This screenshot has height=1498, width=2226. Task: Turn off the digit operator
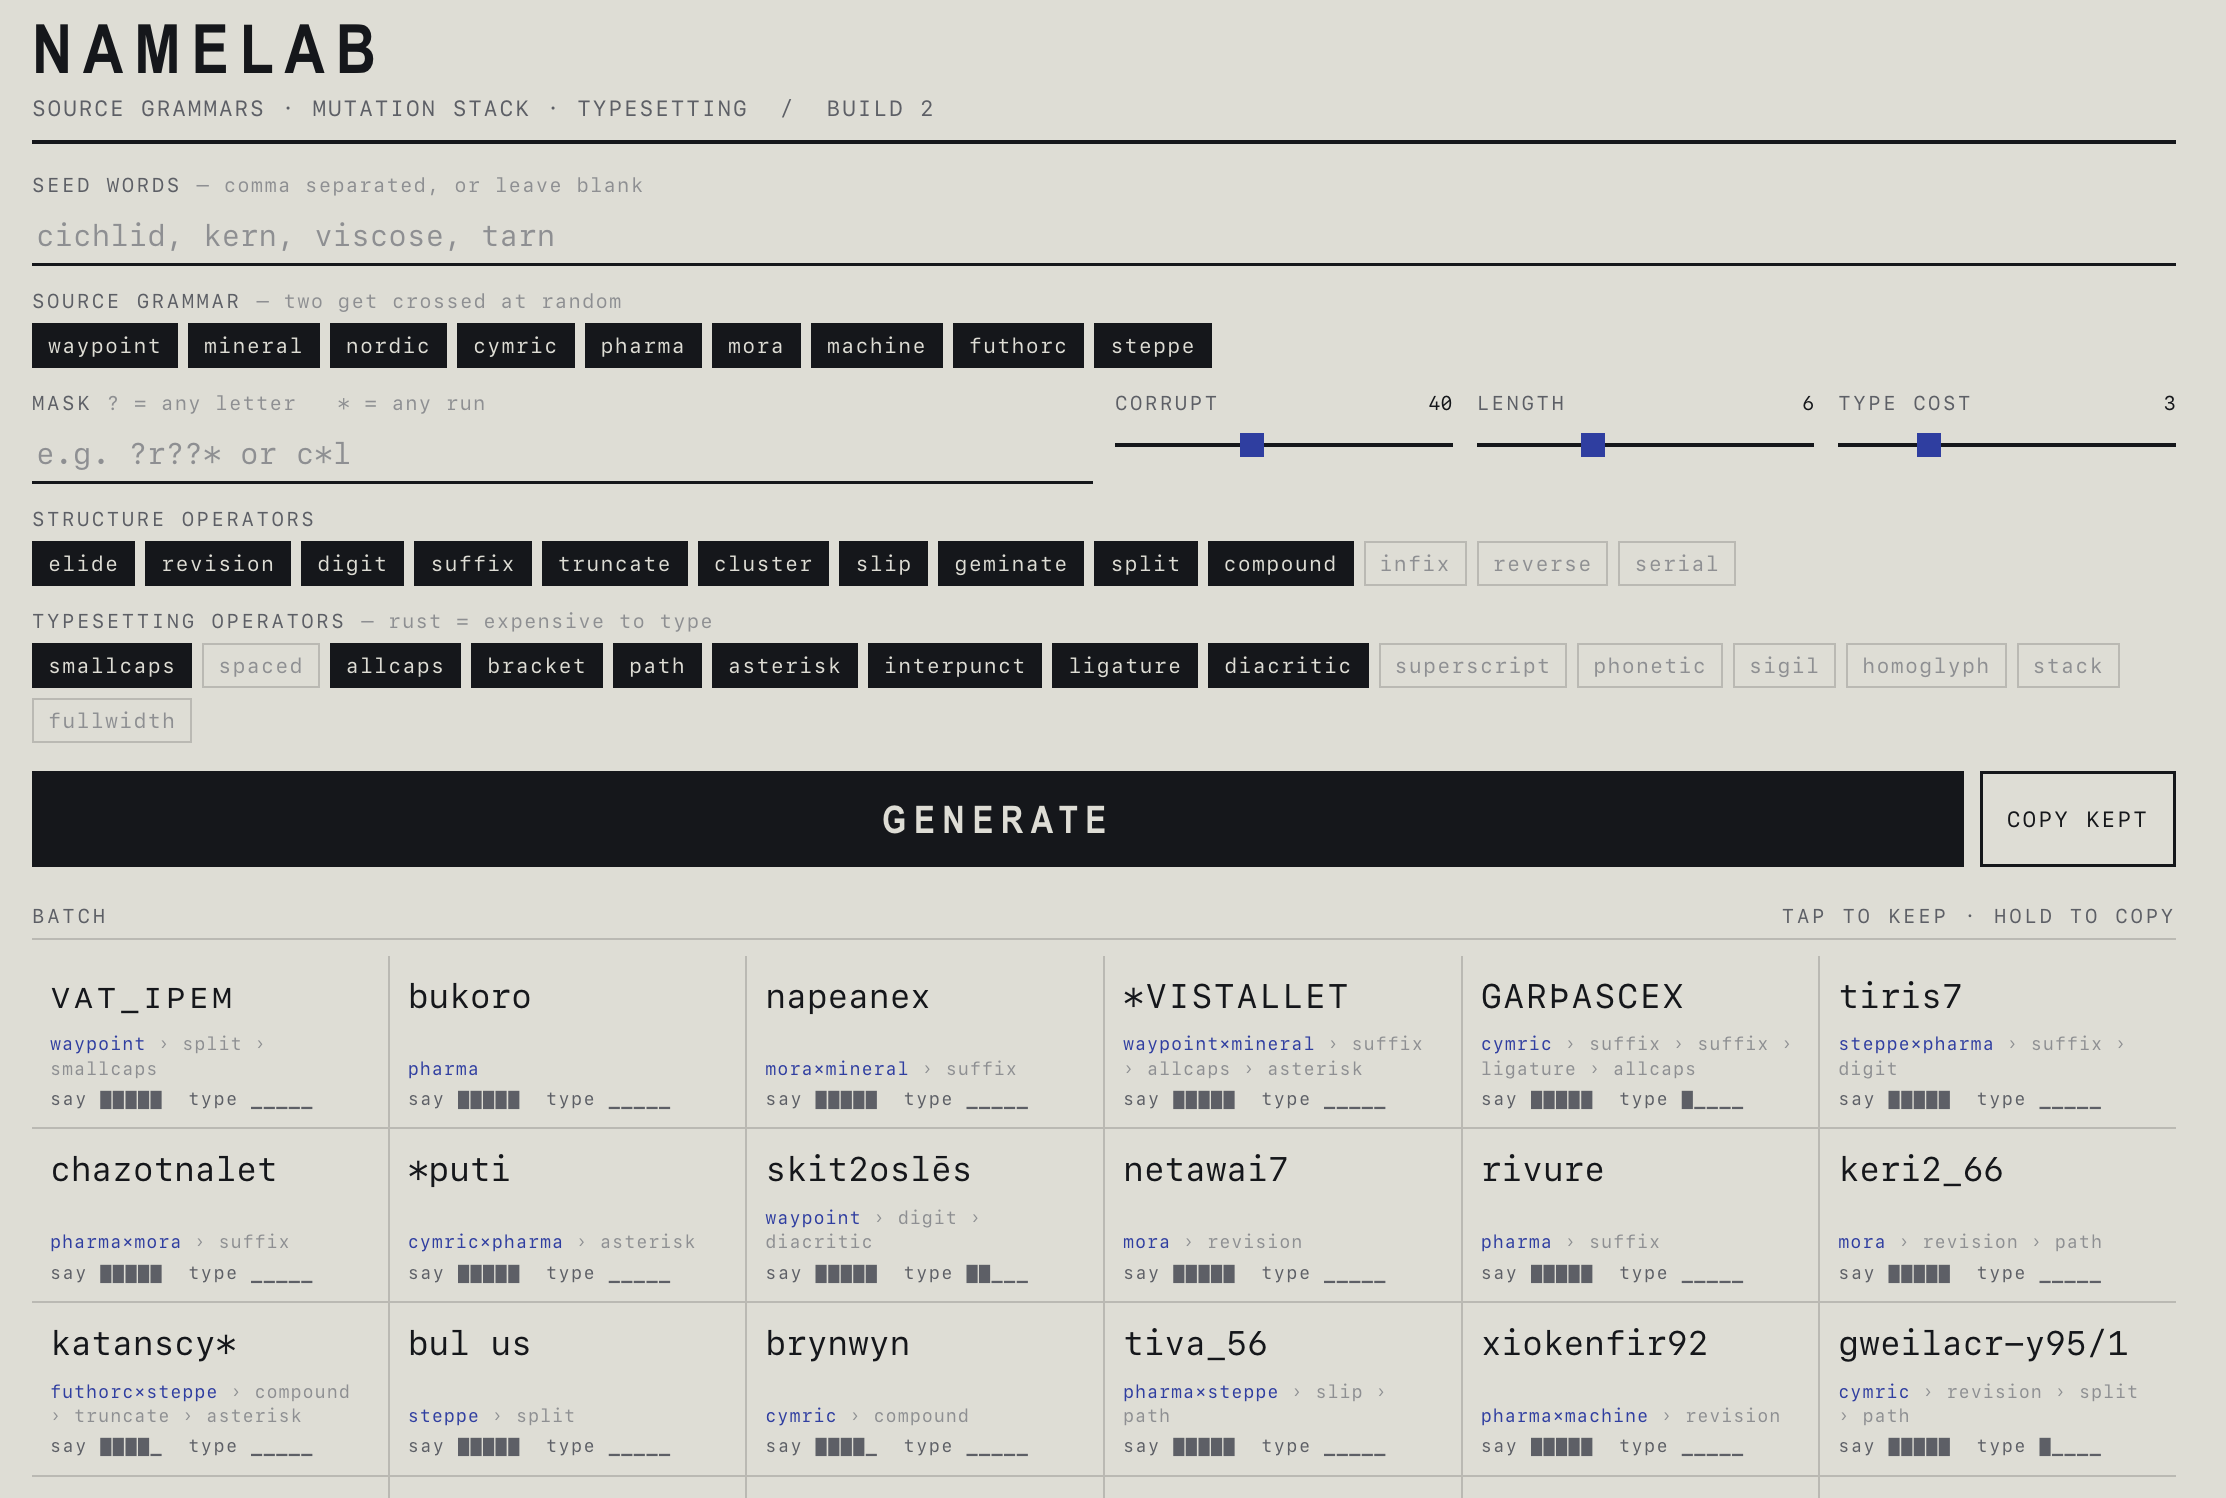point(352,564)
